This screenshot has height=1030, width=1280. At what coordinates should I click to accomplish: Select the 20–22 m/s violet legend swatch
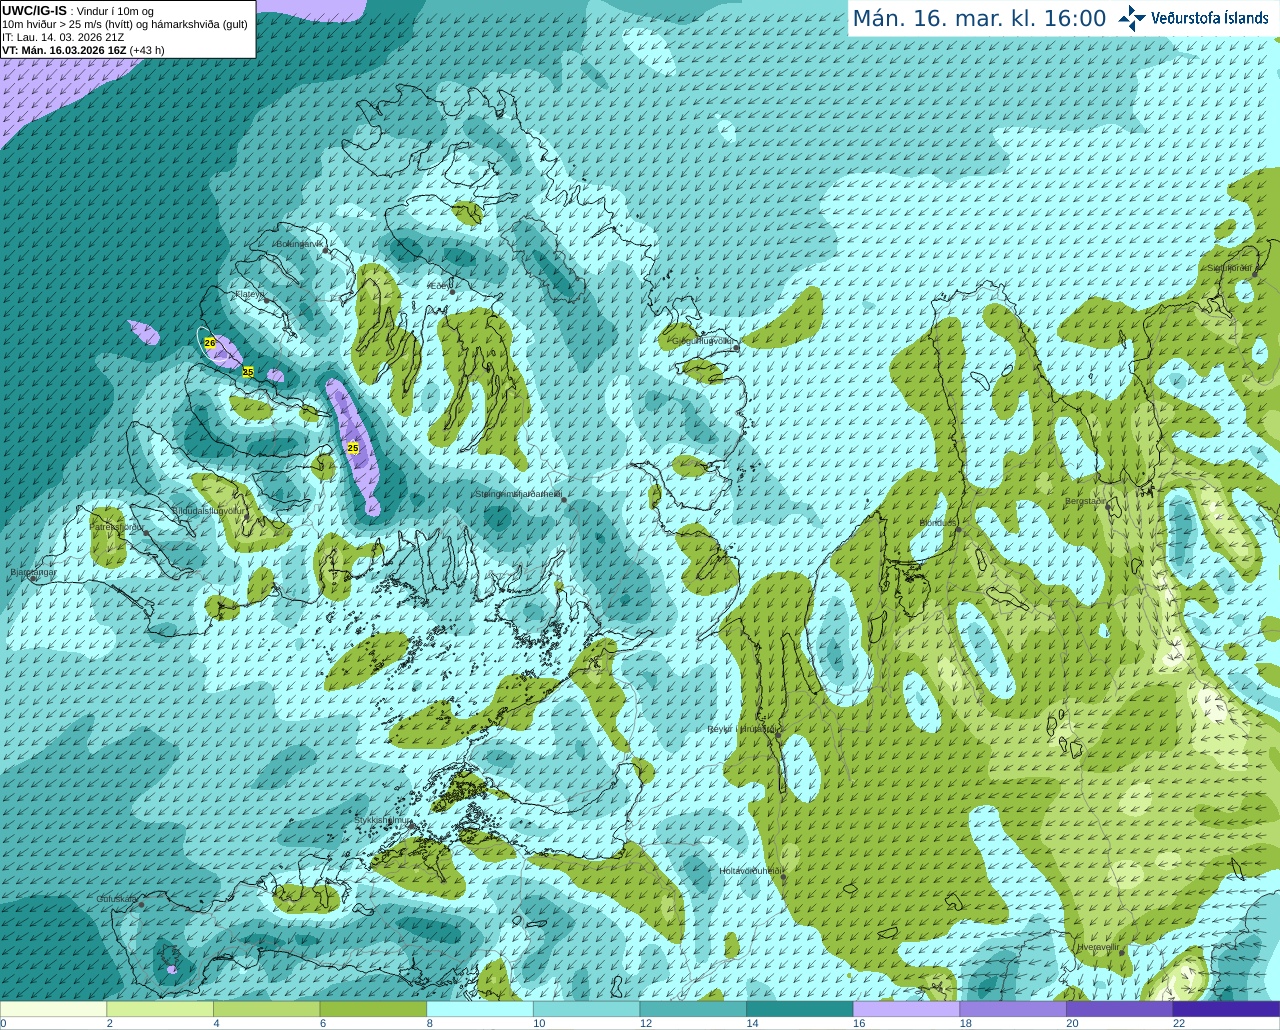point(1119,1009)
